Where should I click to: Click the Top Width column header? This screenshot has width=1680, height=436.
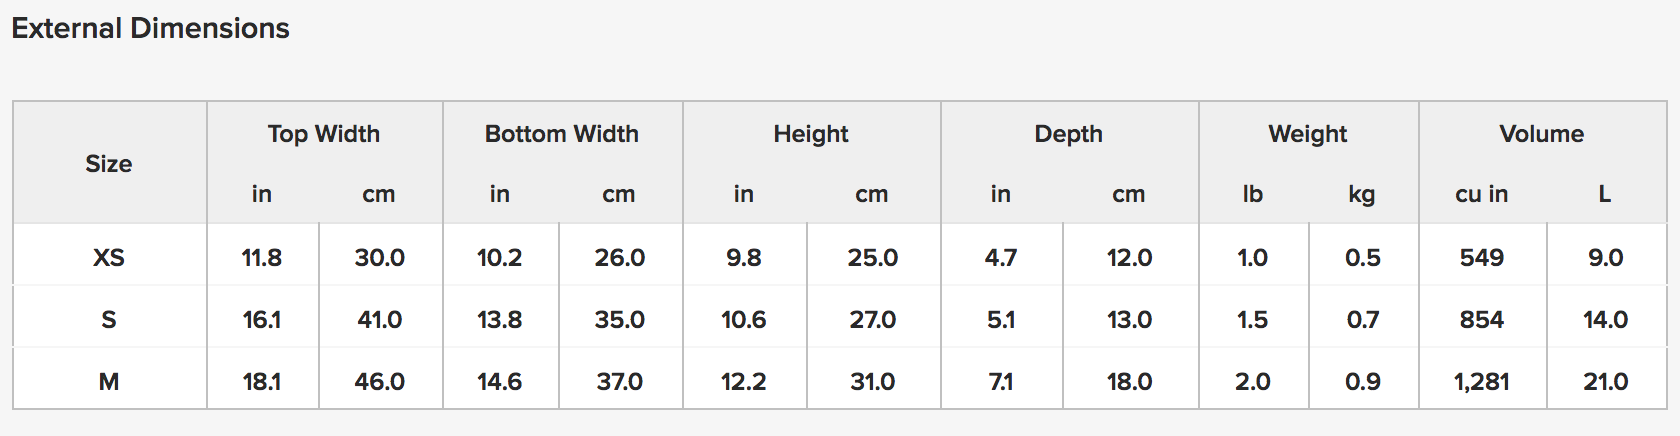[x=324, y=134]
